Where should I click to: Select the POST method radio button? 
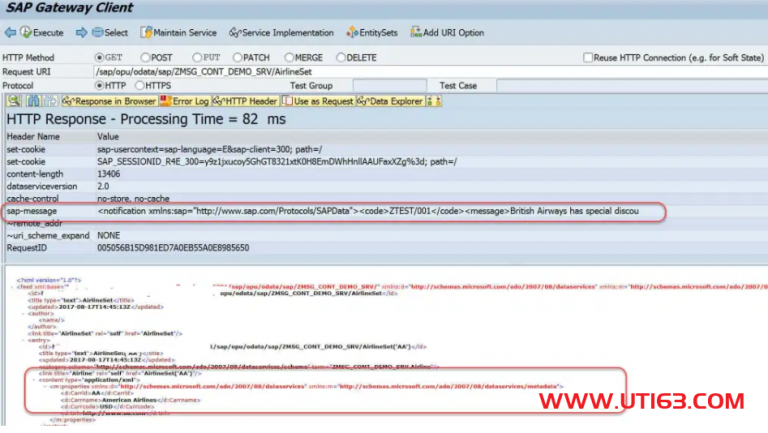(x=147, y=58)
